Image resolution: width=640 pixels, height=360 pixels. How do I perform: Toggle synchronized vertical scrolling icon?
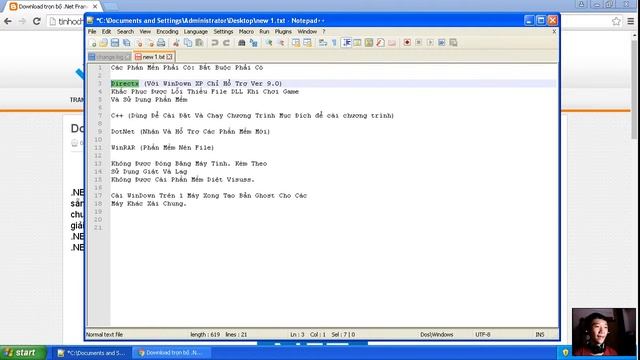(296, 43)
